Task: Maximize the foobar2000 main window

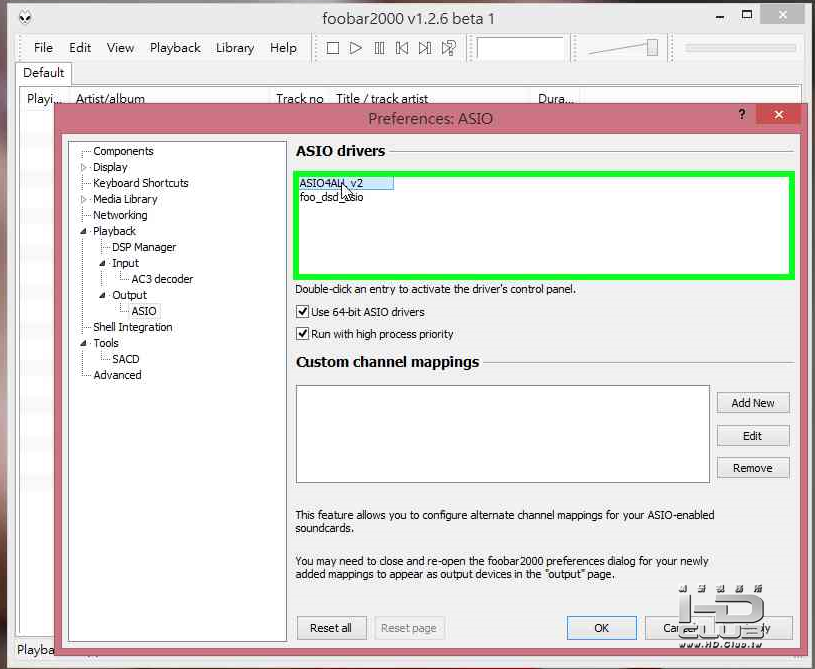Action: click(x=747, y=15)
